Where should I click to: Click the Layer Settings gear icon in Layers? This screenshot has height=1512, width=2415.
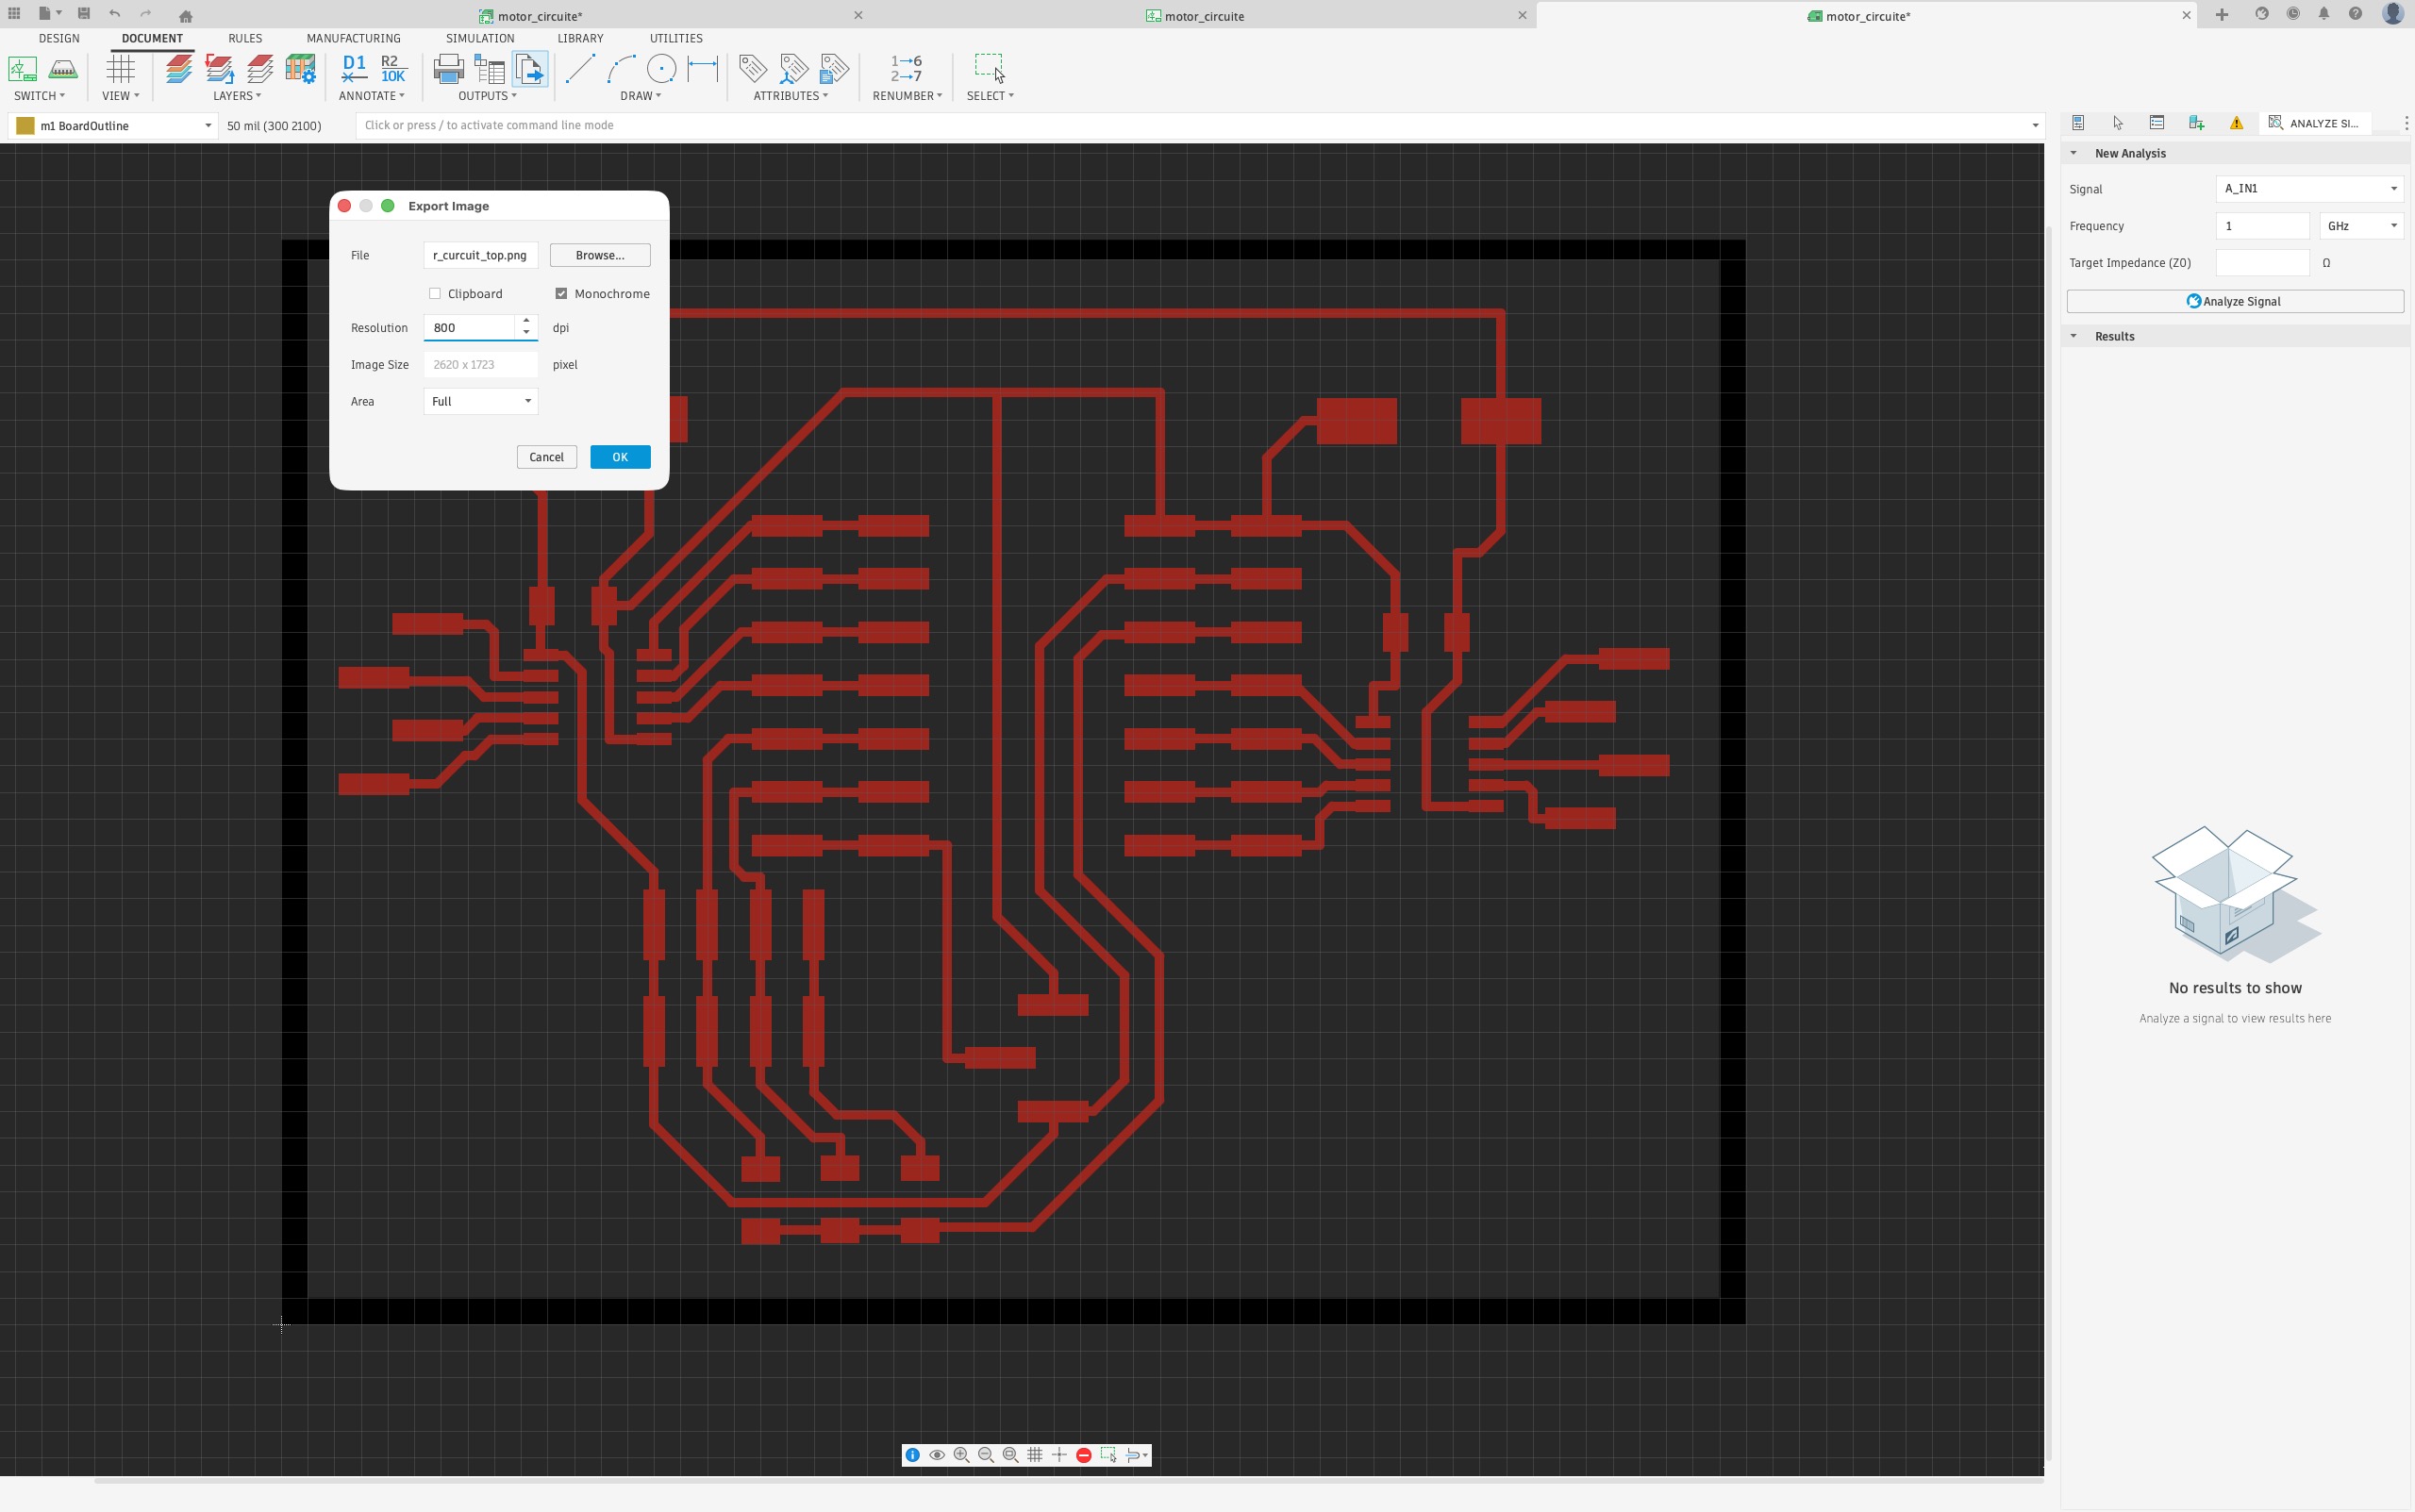tap(302, 68)
